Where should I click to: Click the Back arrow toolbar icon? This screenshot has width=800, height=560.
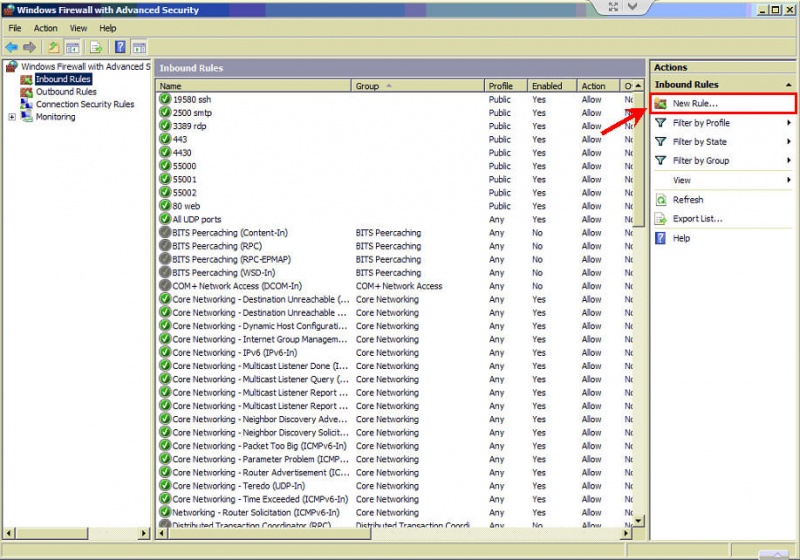11,47
